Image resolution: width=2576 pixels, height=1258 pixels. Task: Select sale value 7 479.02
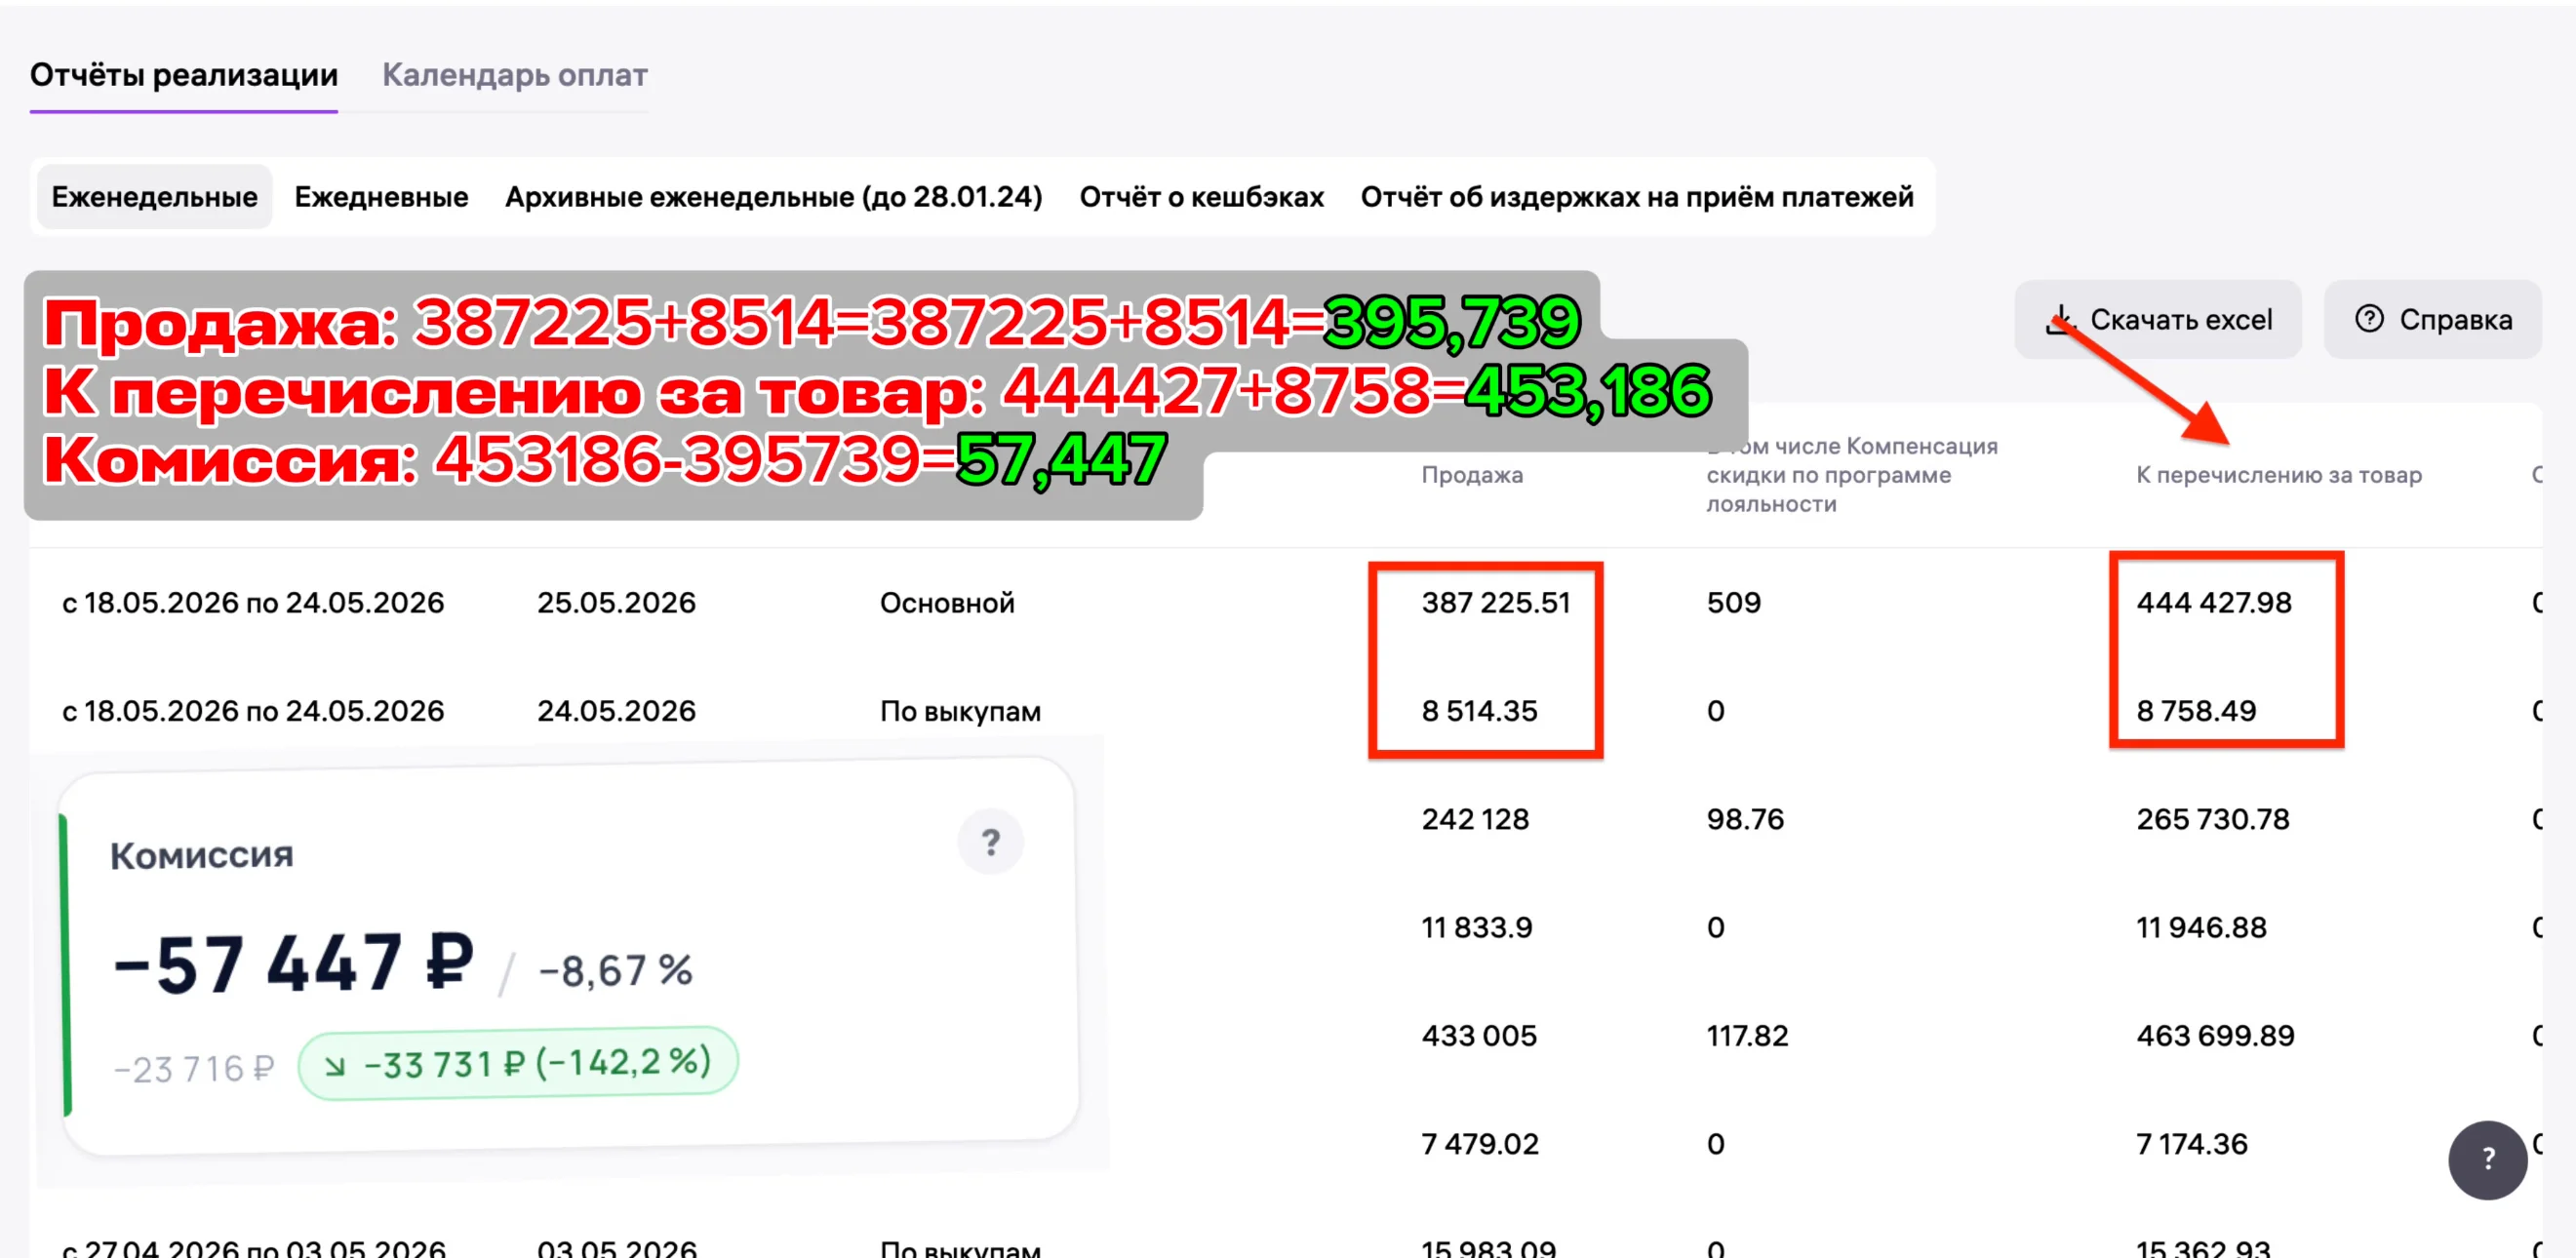(x=1480, y=1143)
